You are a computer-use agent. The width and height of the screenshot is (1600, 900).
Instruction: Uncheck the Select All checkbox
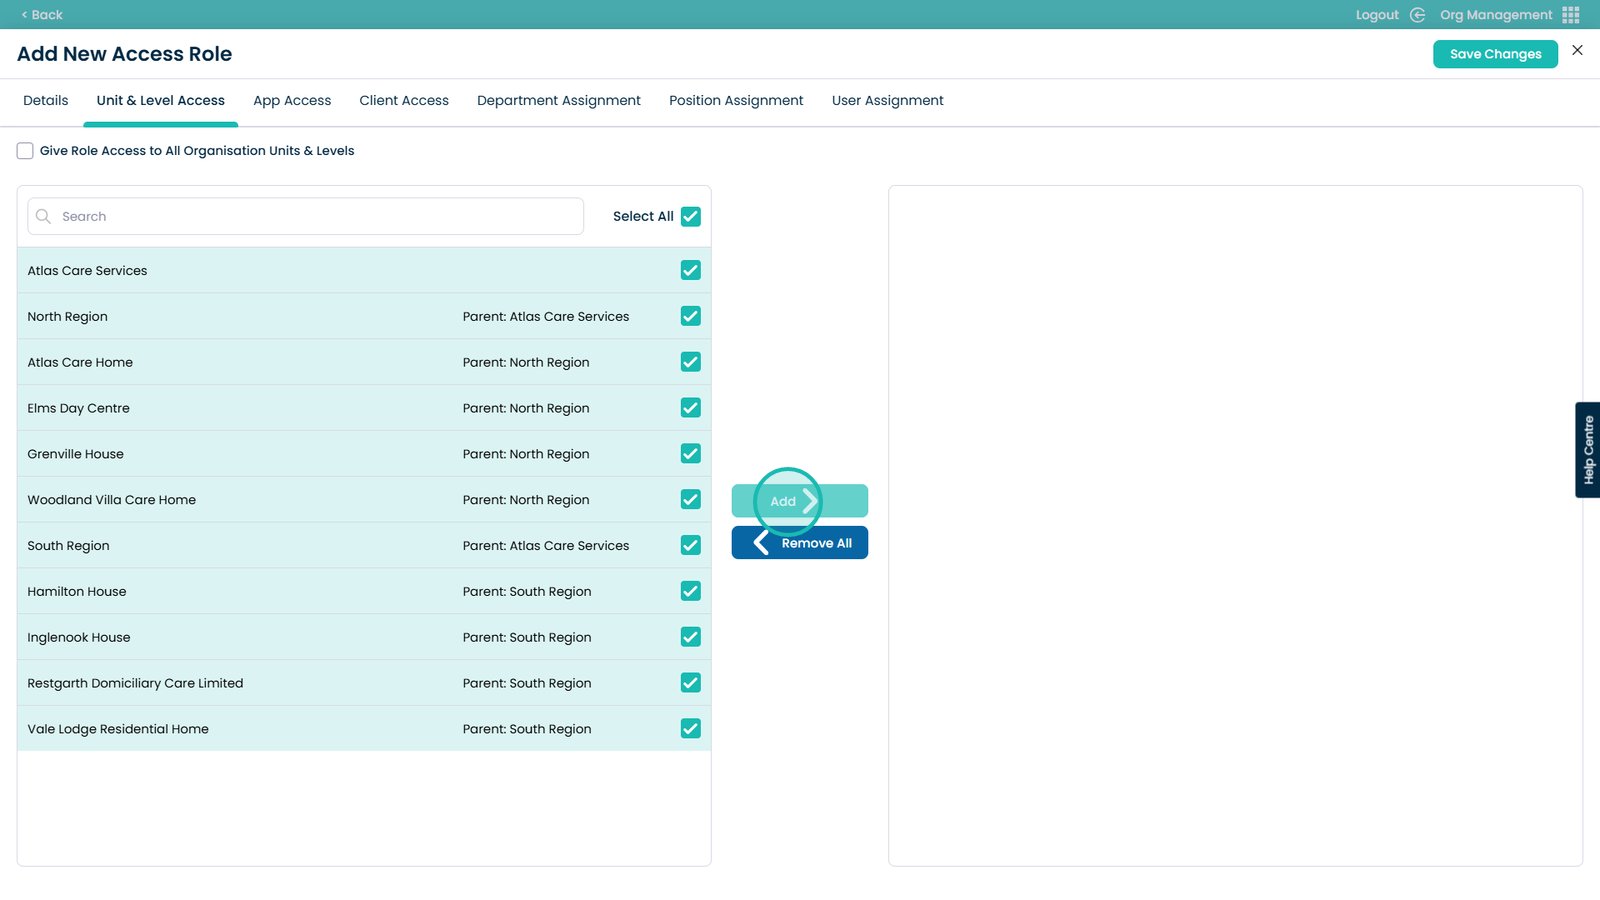pos(690,216)
